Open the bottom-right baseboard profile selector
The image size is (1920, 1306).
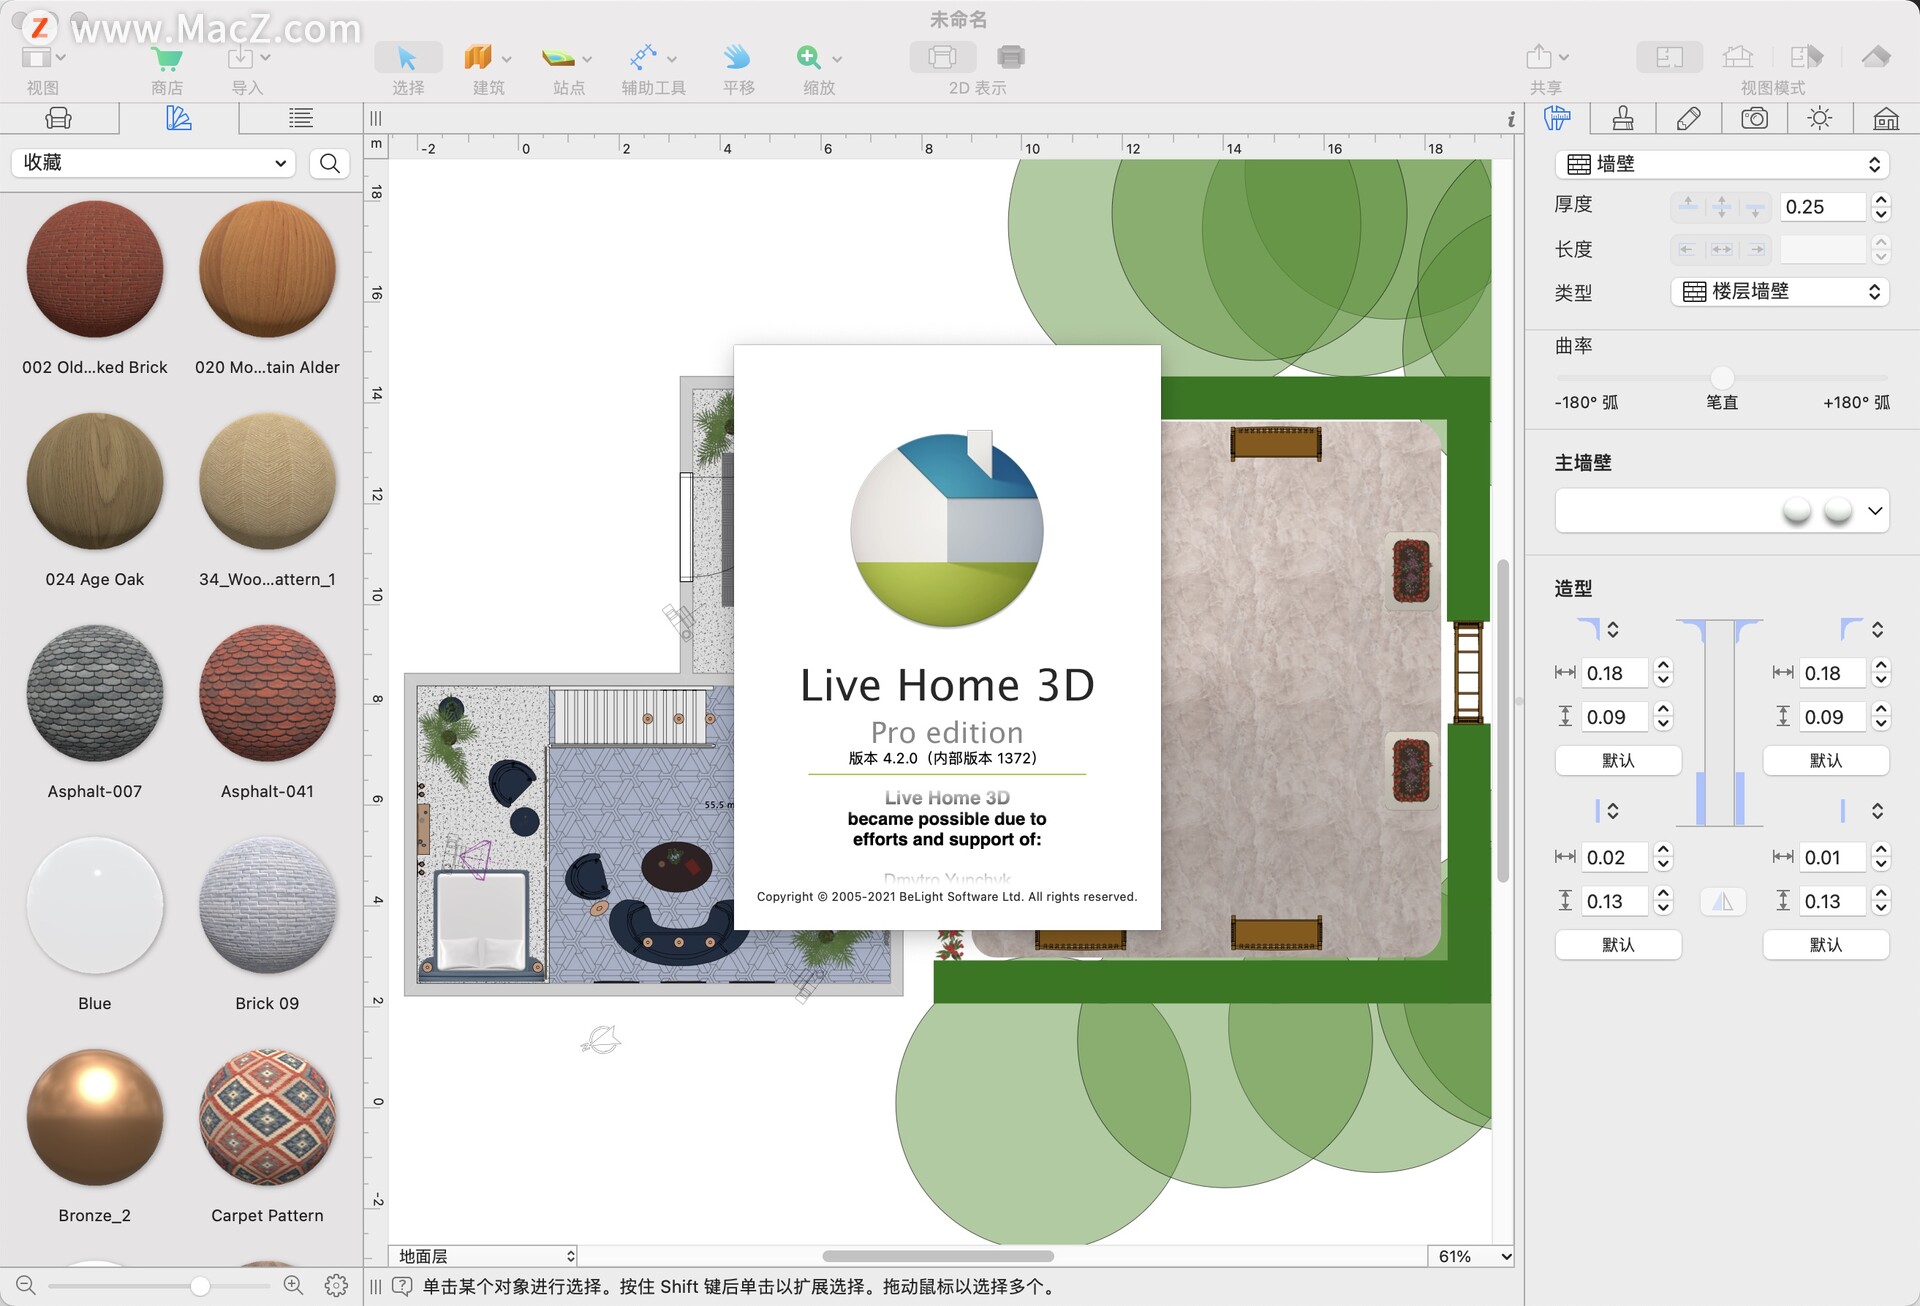[1862, 810]
